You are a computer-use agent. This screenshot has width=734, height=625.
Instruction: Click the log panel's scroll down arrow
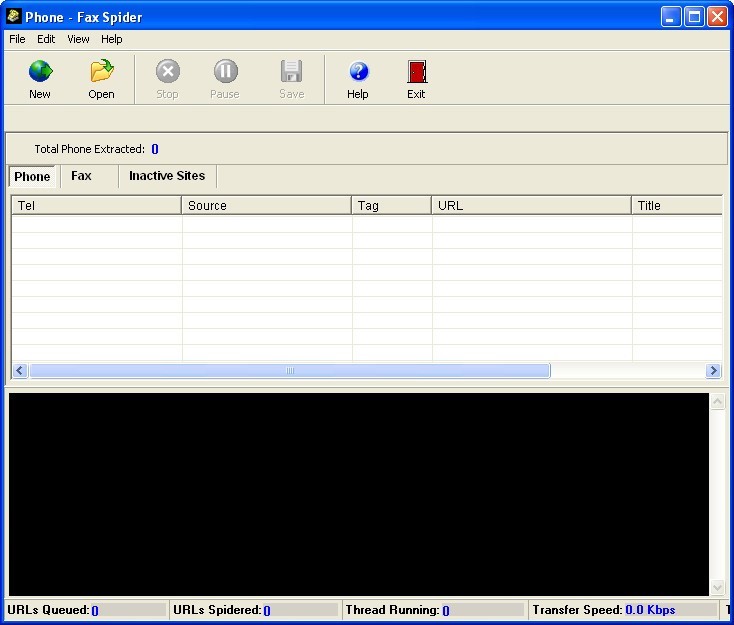tap(717, 588)
